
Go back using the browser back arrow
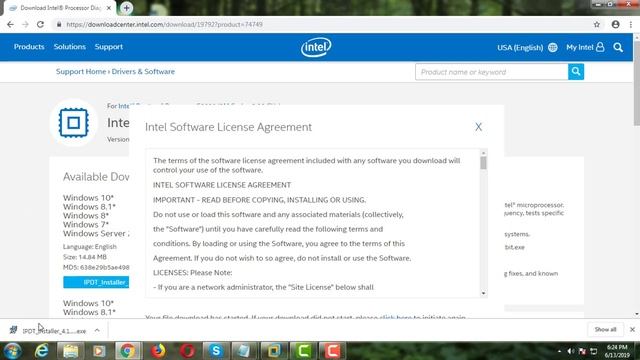click(x=10, y=24)
